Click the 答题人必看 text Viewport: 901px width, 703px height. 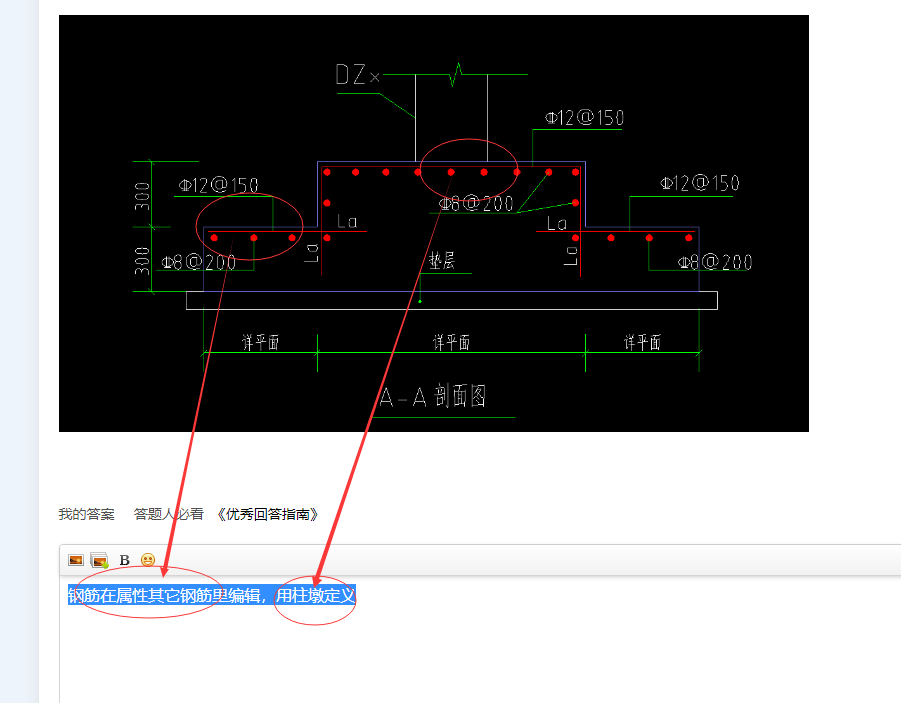[168, 514]
